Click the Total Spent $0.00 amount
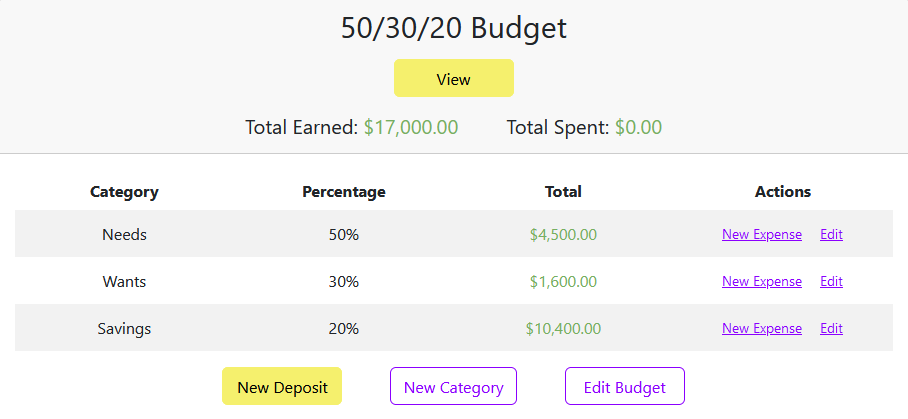908x419 pixels. (638, 127)
